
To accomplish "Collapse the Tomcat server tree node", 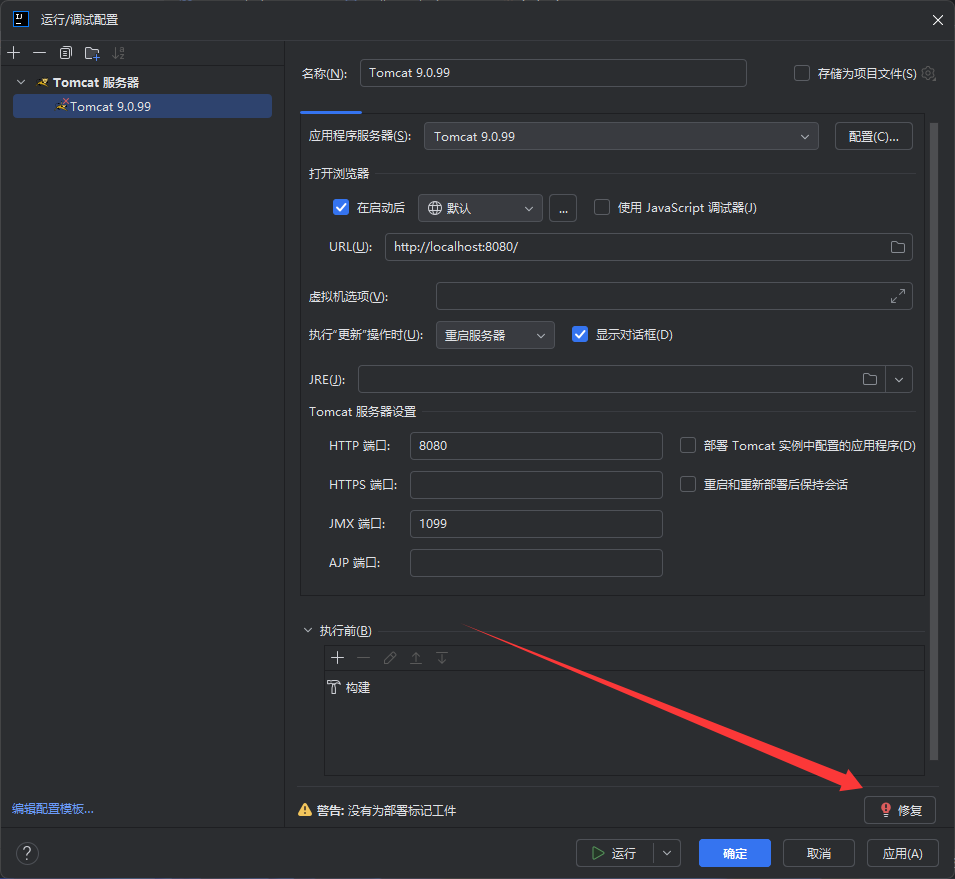I will 21,82.
